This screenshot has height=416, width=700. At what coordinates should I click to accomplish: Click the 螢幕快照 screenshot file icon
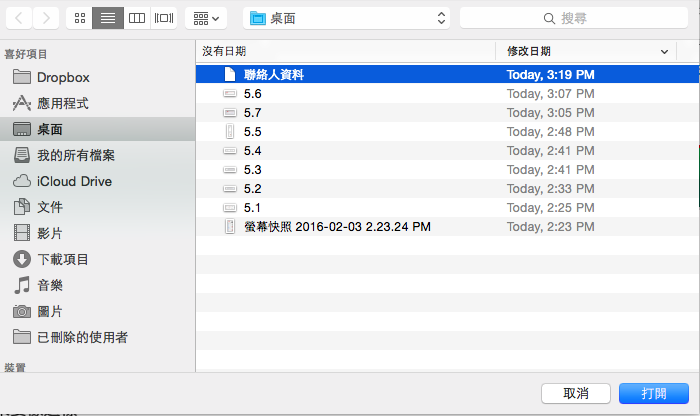229,226
